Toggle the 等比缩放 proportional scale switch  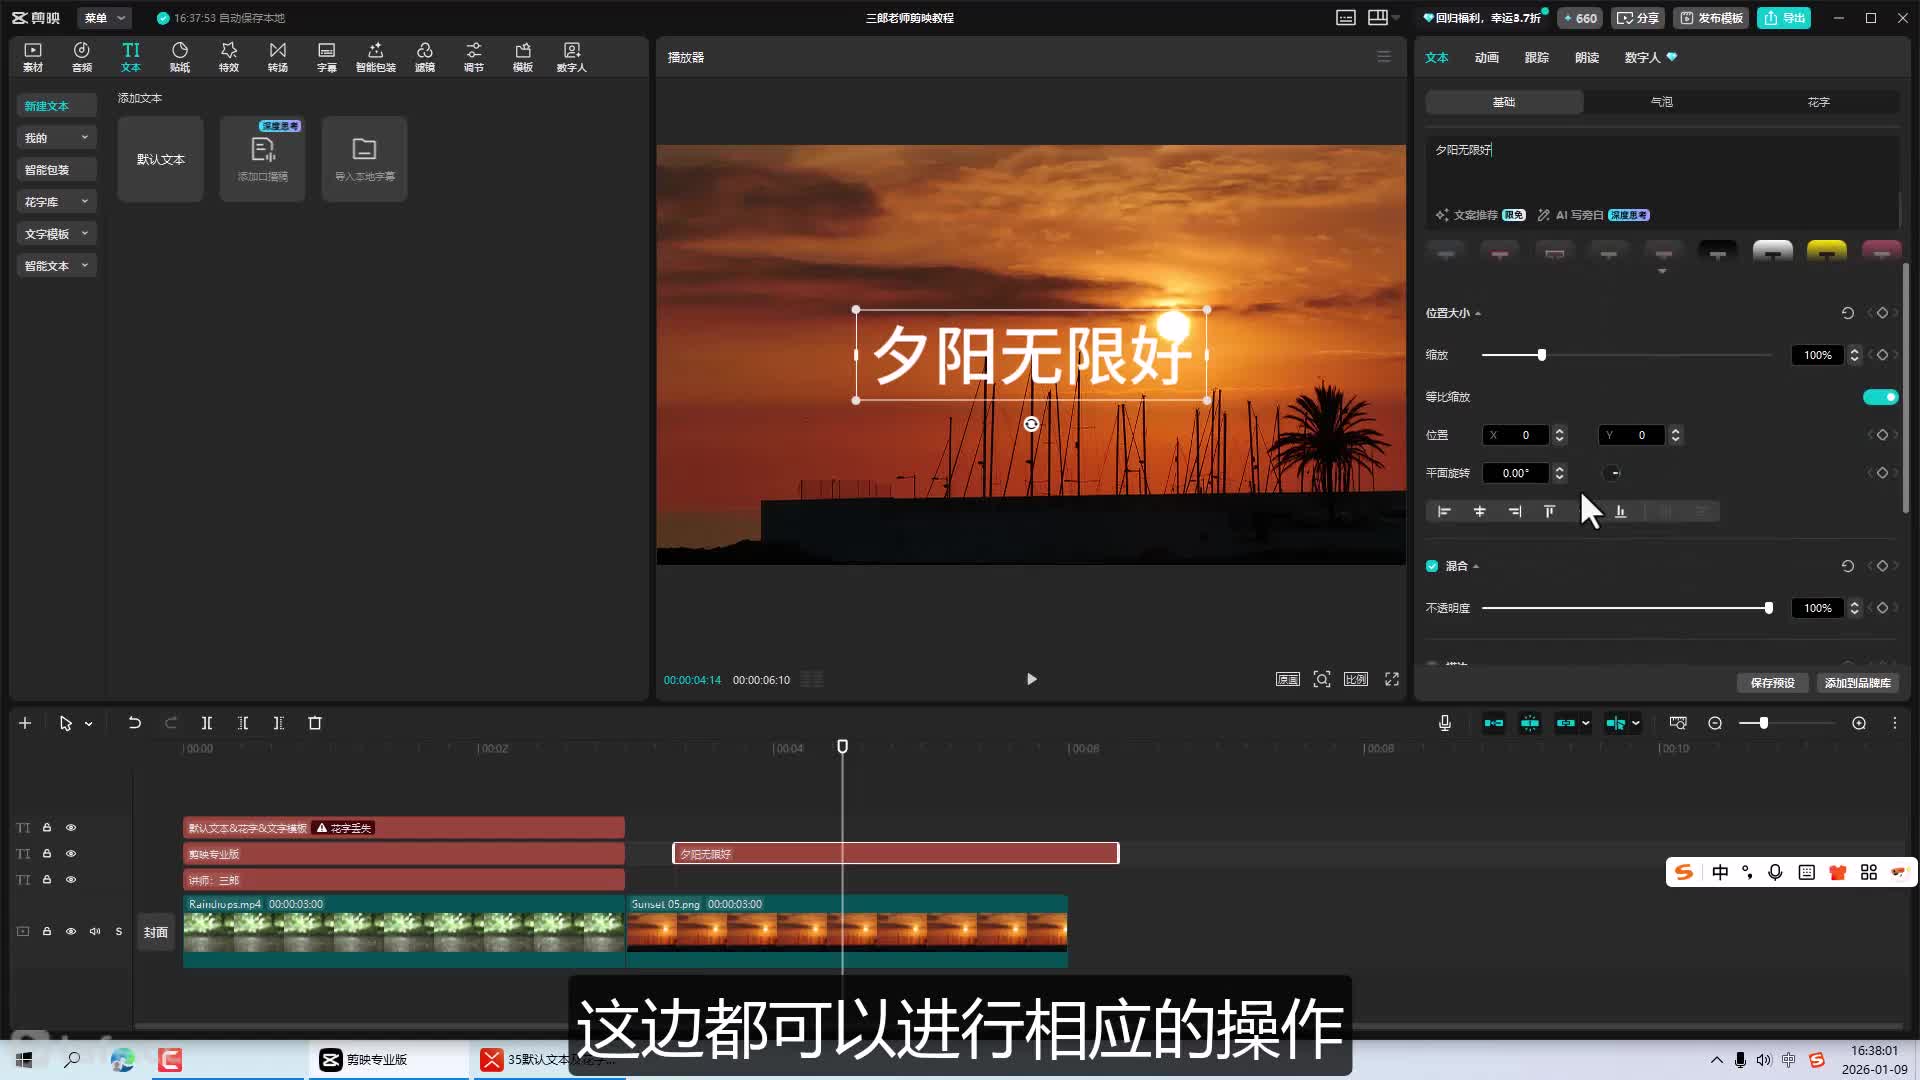(1880, 397)
